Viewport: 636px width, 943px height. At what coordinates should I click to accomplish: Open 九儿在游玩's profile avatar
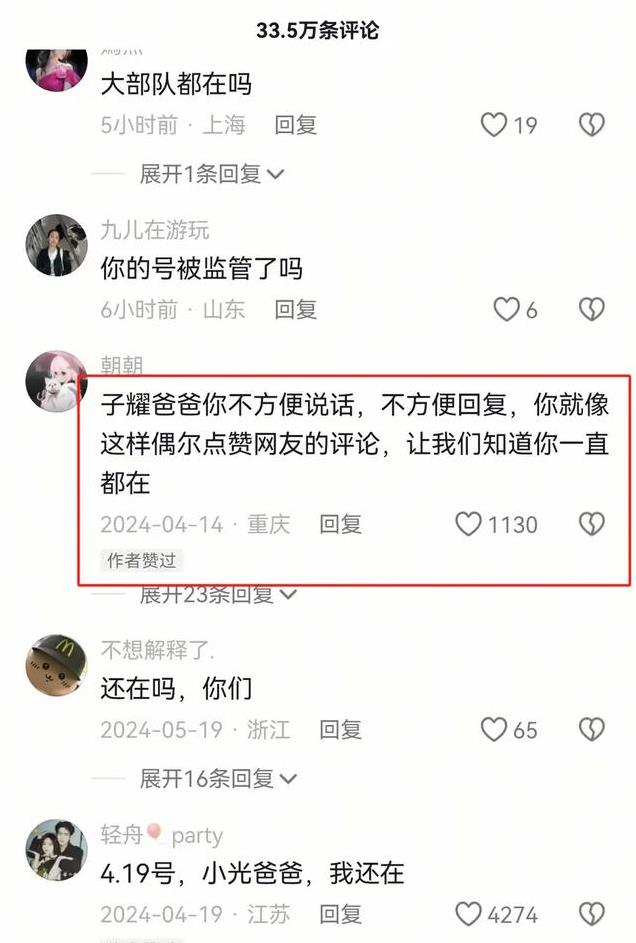[x=57, y=245]
